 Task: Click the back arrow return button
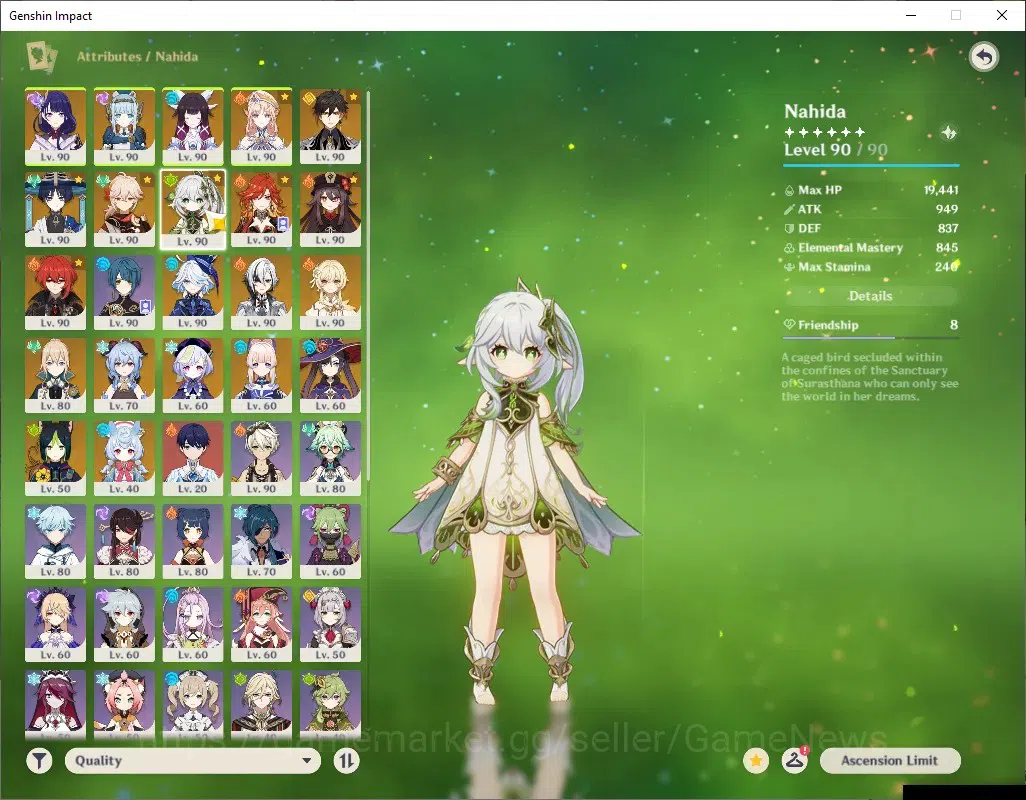[983, 57]
